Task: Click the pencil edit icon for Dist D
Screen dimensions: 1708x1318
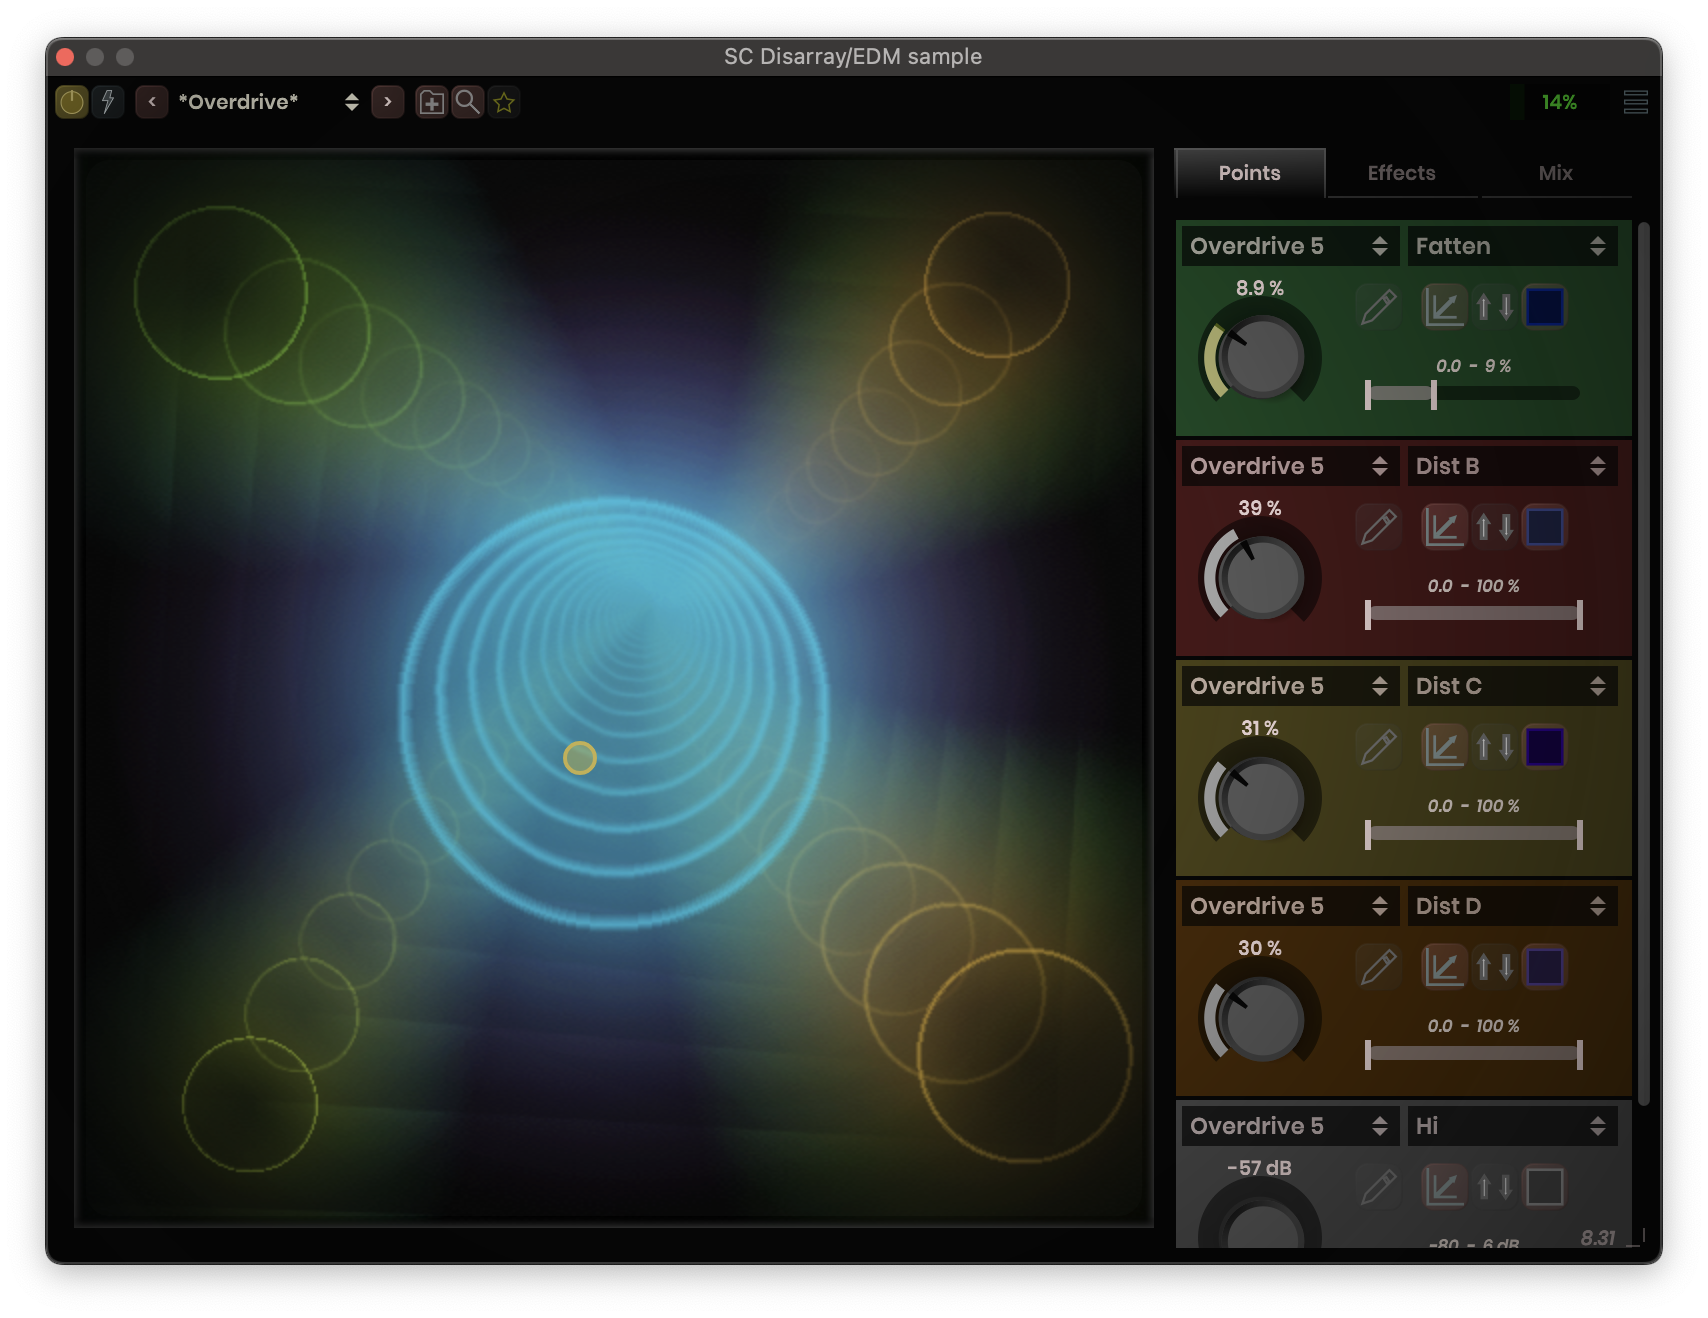Action: click(1378, 967)
